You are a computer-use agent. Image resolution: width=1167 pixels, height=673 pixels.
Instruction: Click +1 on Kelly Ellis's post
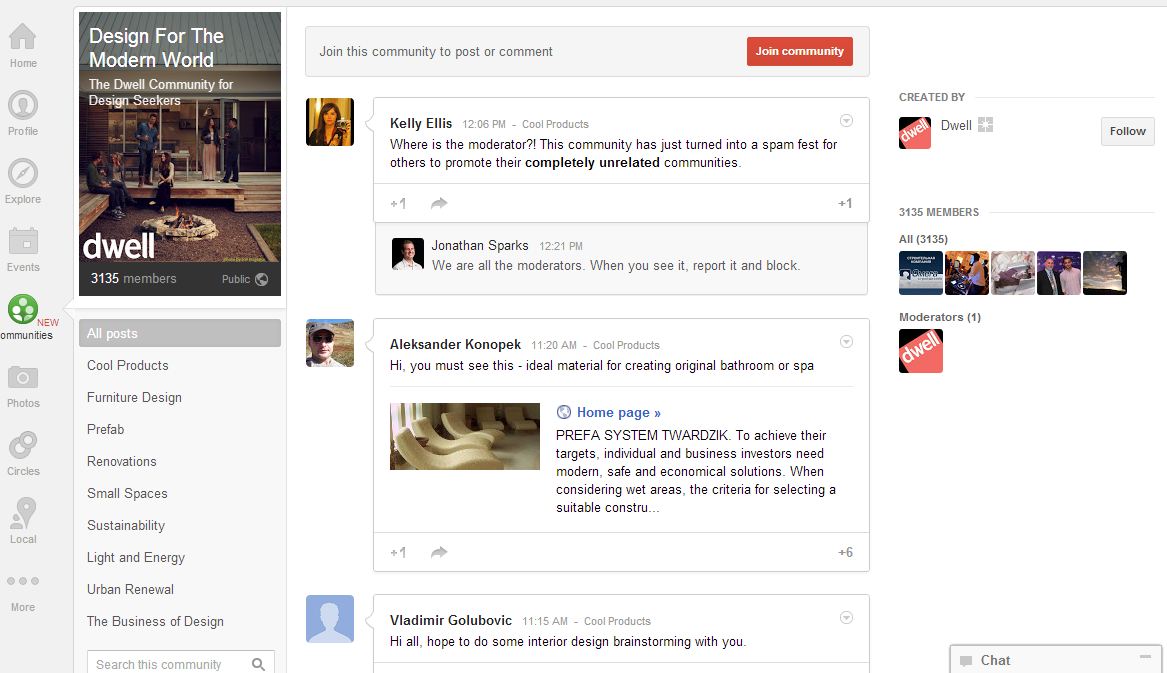click(x=397, y=203)
